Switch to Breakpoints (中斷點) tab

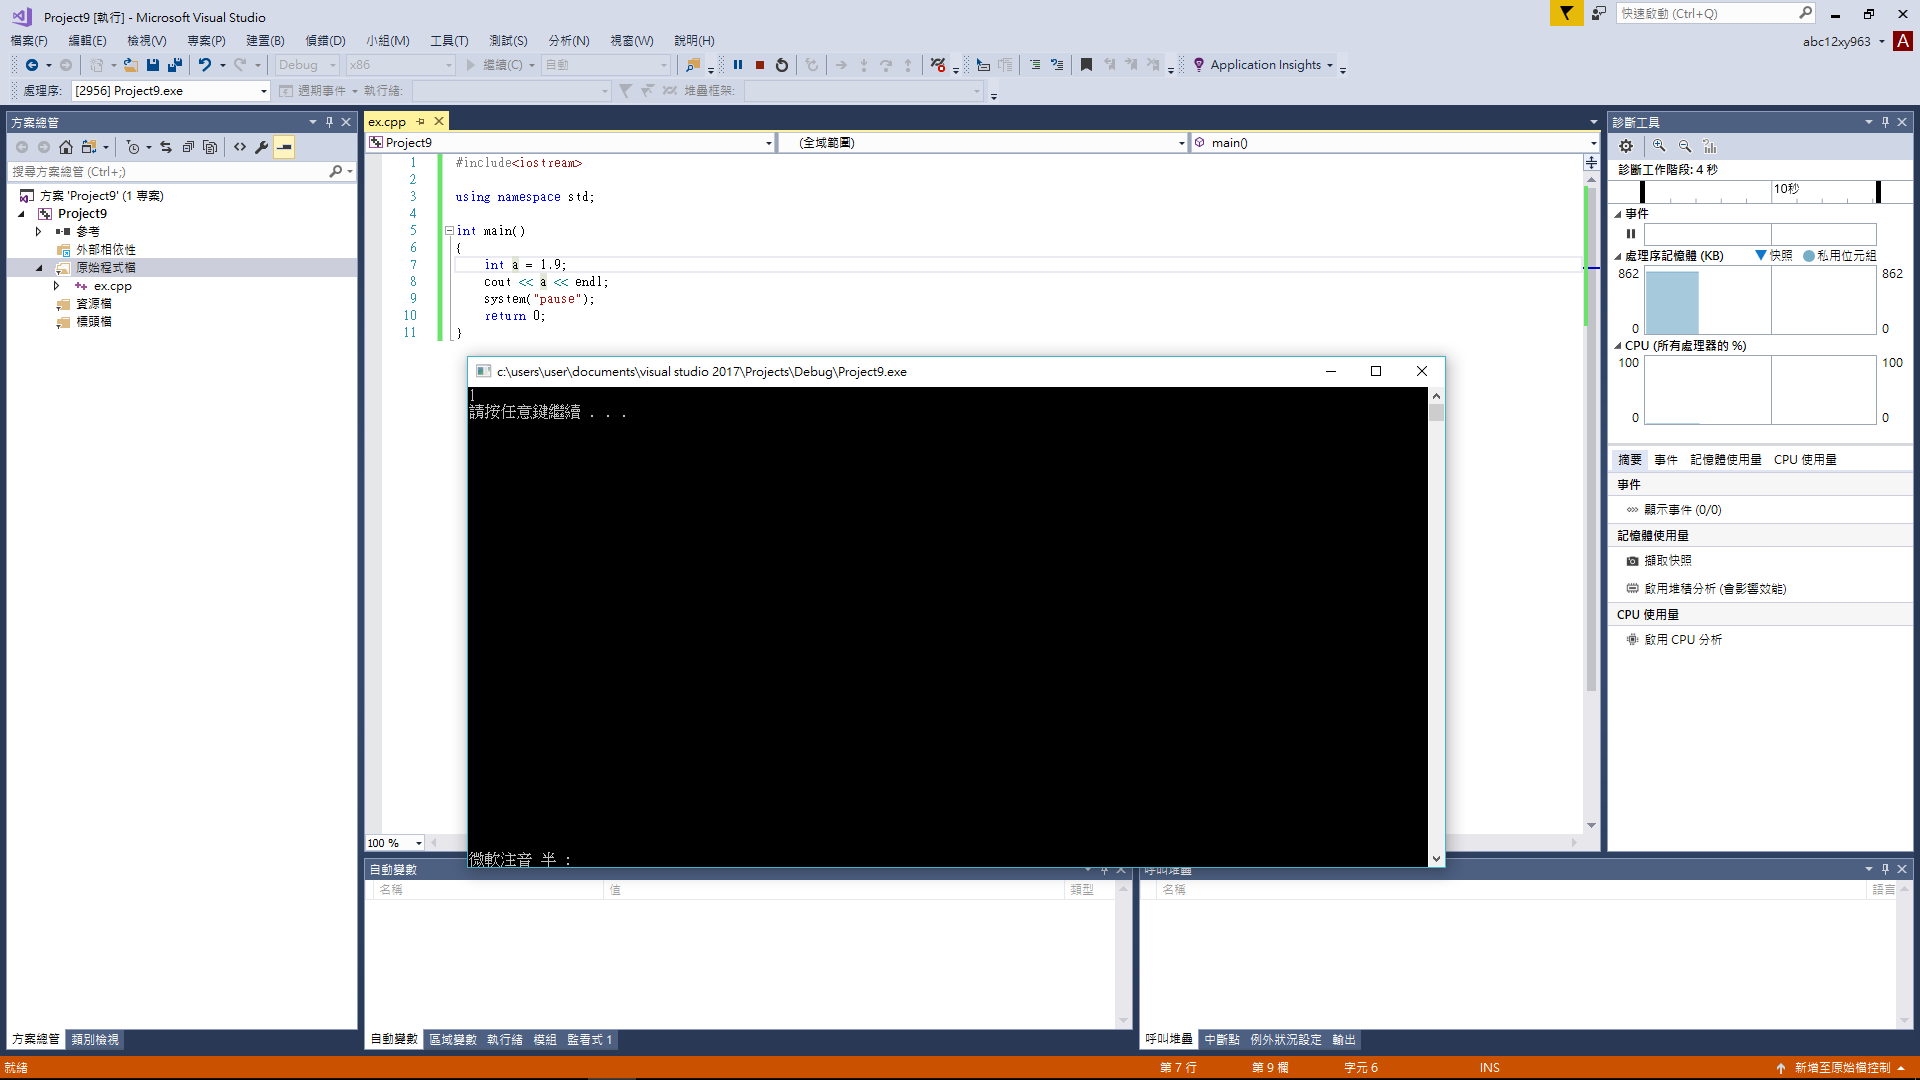click(1221, 1040)
